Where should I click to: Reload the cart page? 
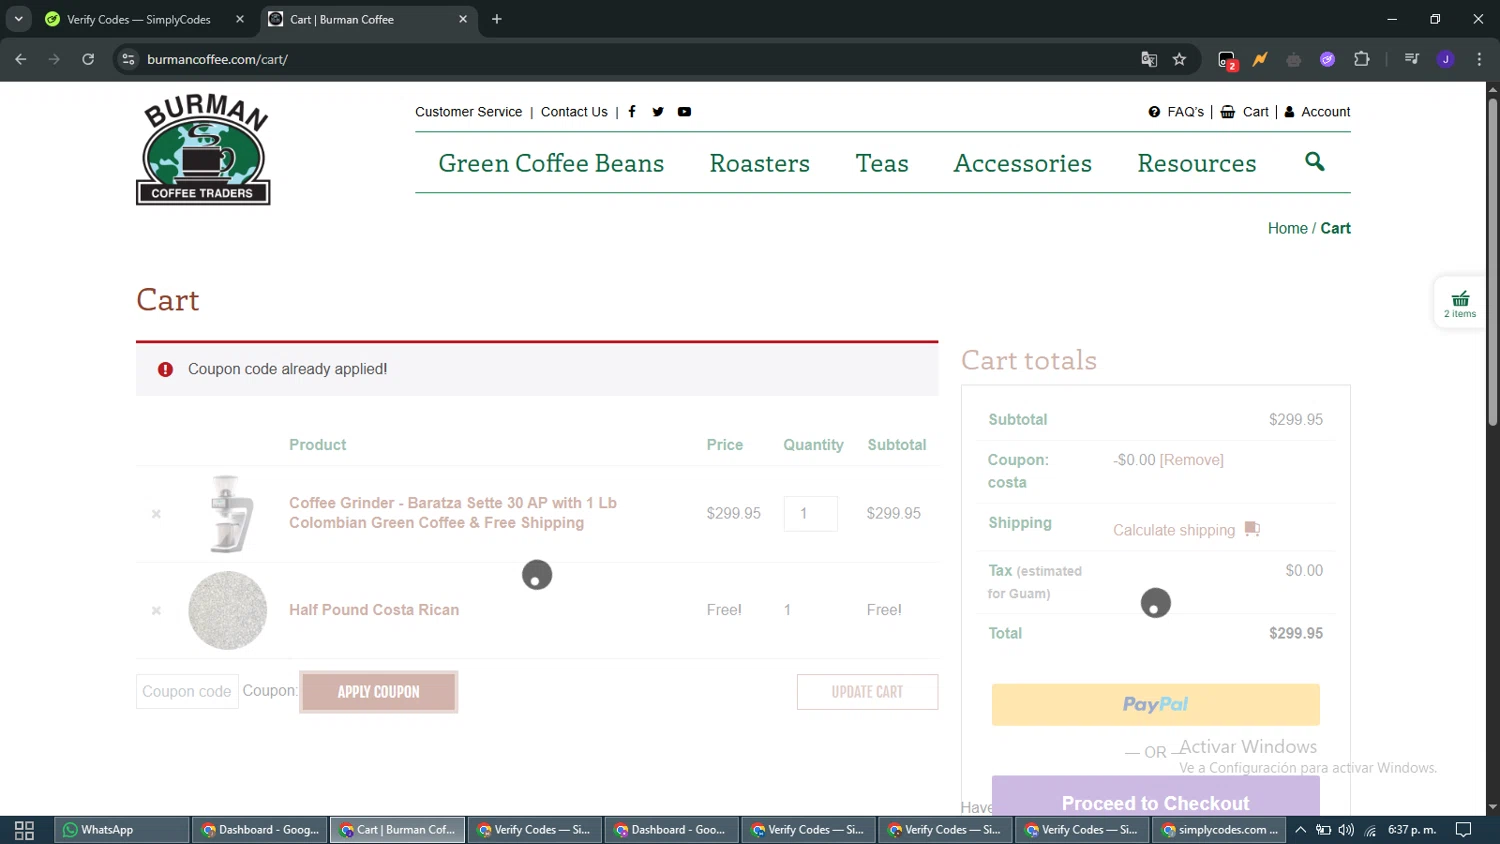pos(88,59)
